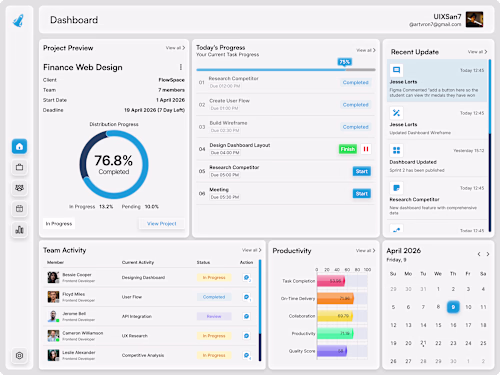Click the 75% progress bar marker
Viewport: 500px width, 375px height.
pyautogui.click(x=344, y=62)
